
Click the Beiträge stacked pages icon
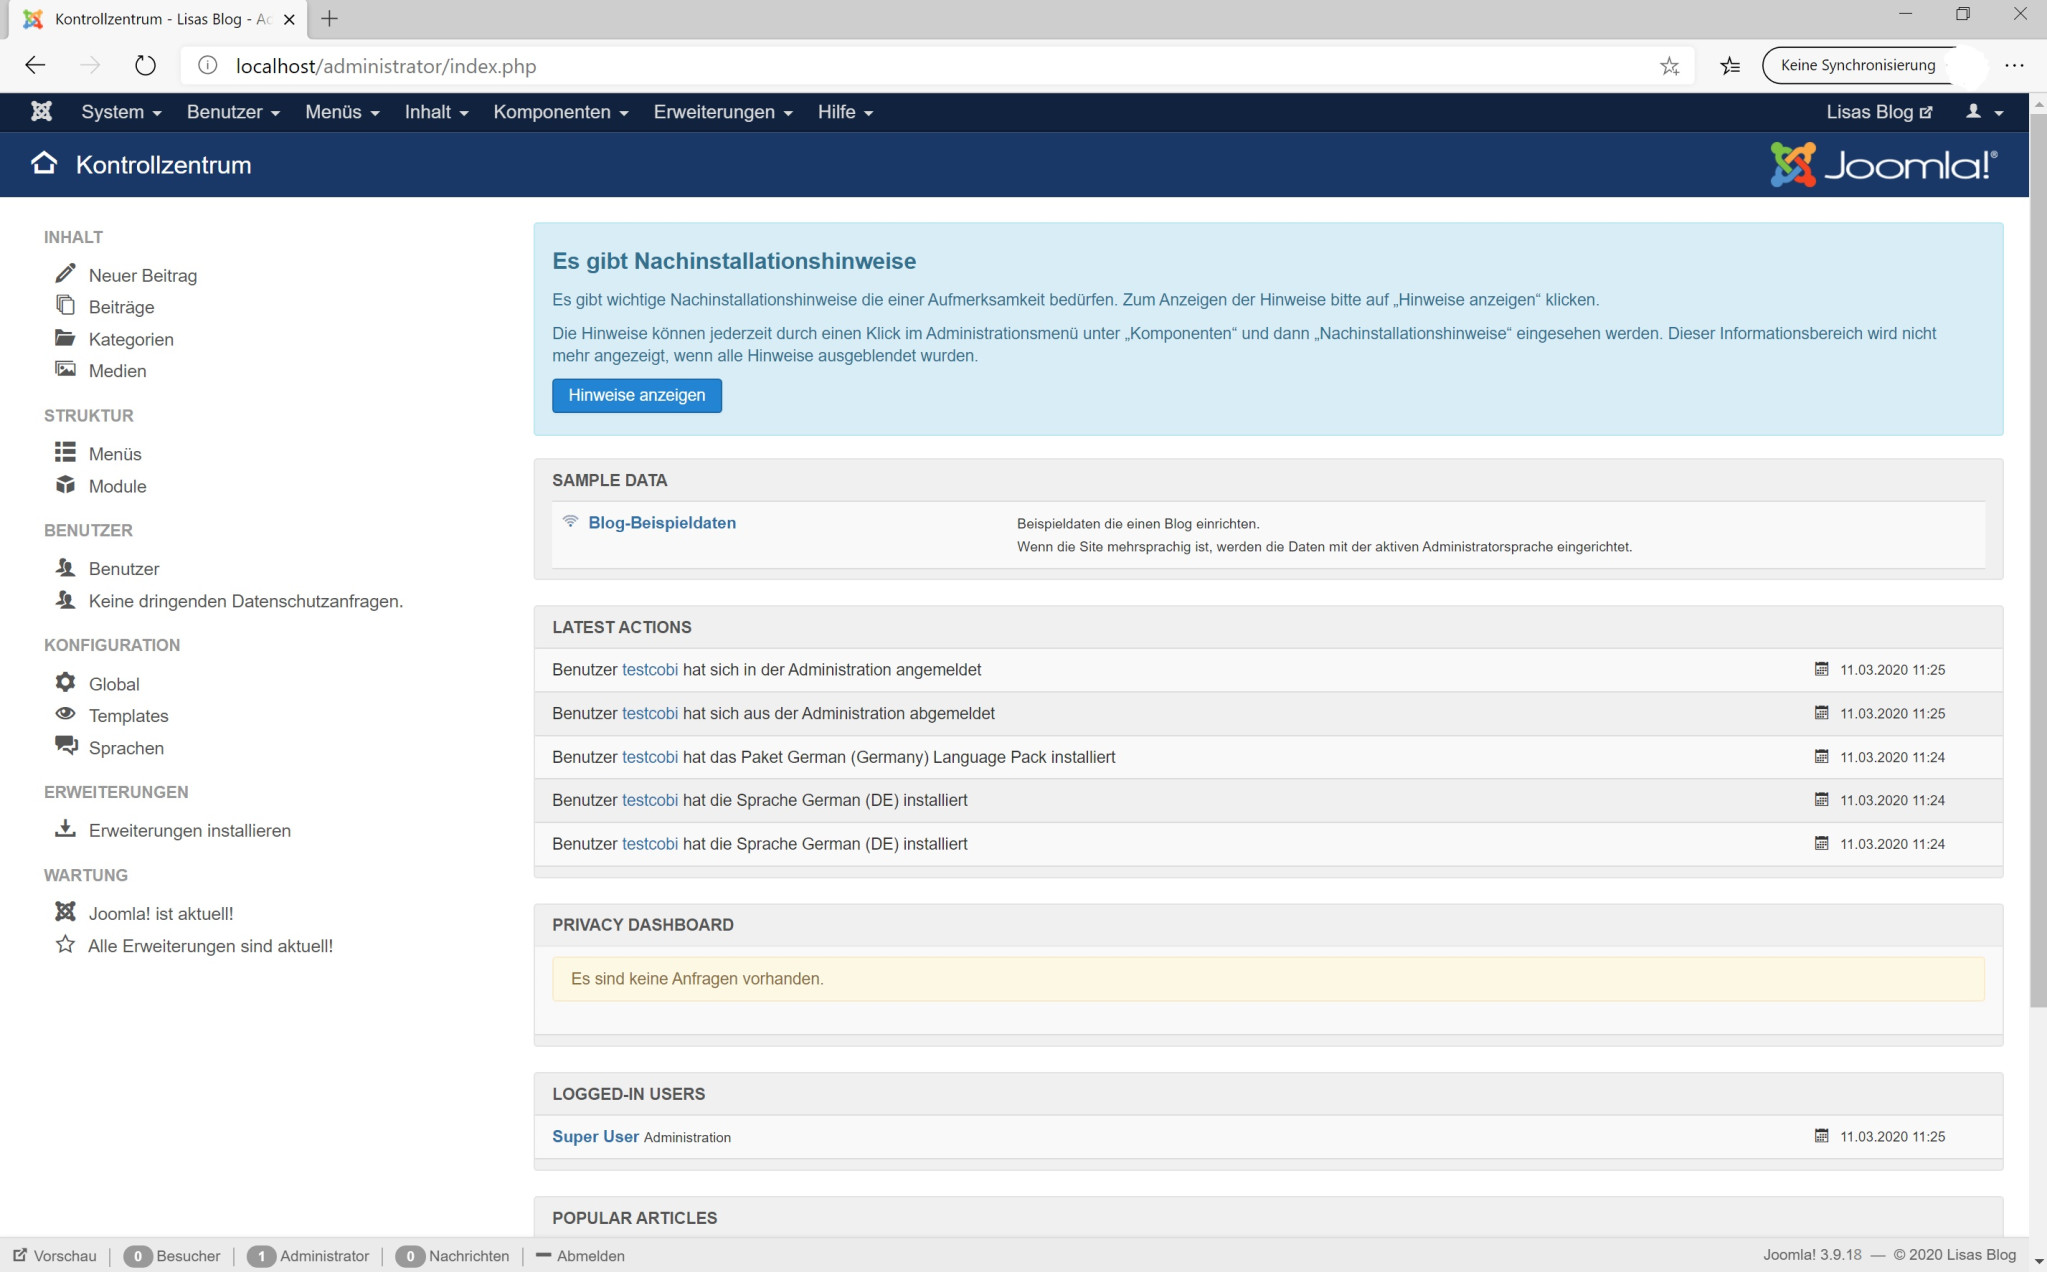pyautogui.click(x=65, y=305)
